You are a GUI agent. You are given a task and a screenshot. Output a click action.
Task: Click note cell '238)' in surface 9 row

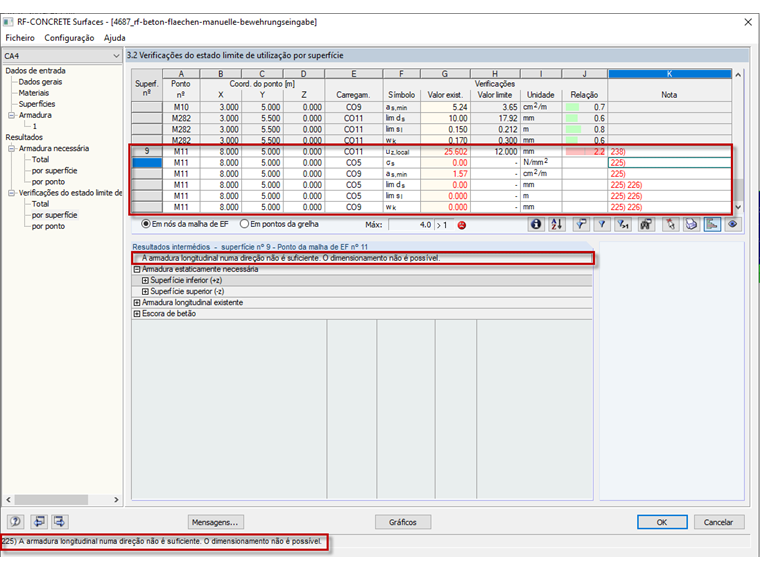coord(669,152)
